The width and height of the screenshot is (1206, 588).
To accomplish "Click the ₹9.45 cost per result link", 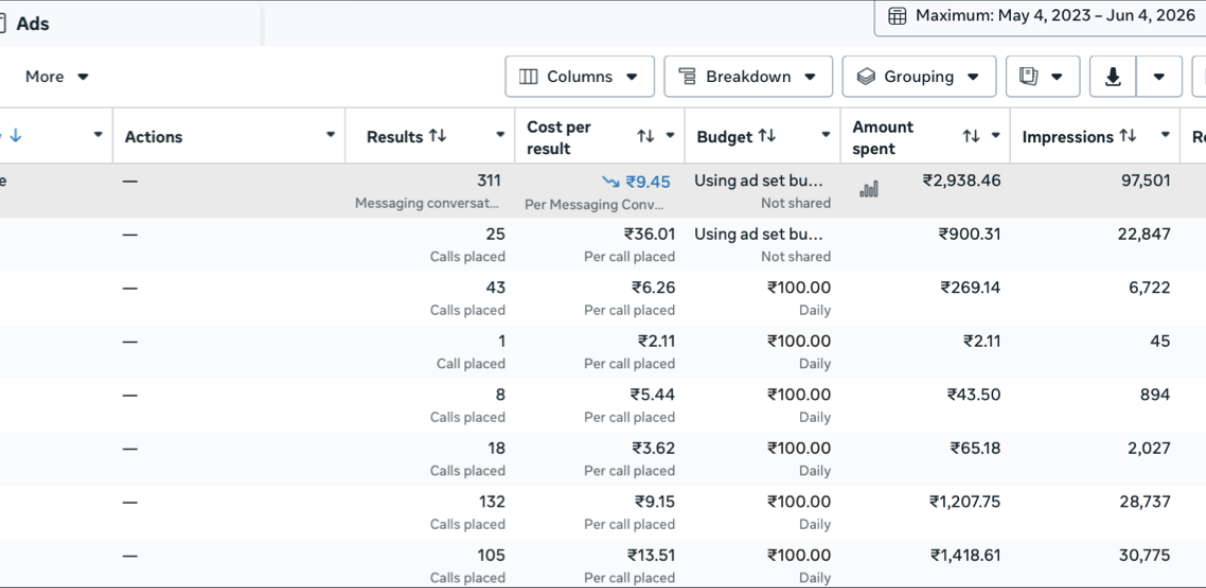I will (x=648, y=182).
